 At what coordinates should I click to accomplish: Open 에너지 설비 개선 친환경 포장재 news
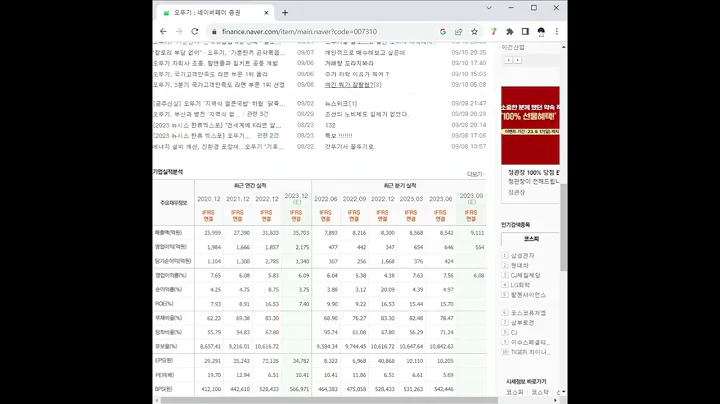(219, 146)
